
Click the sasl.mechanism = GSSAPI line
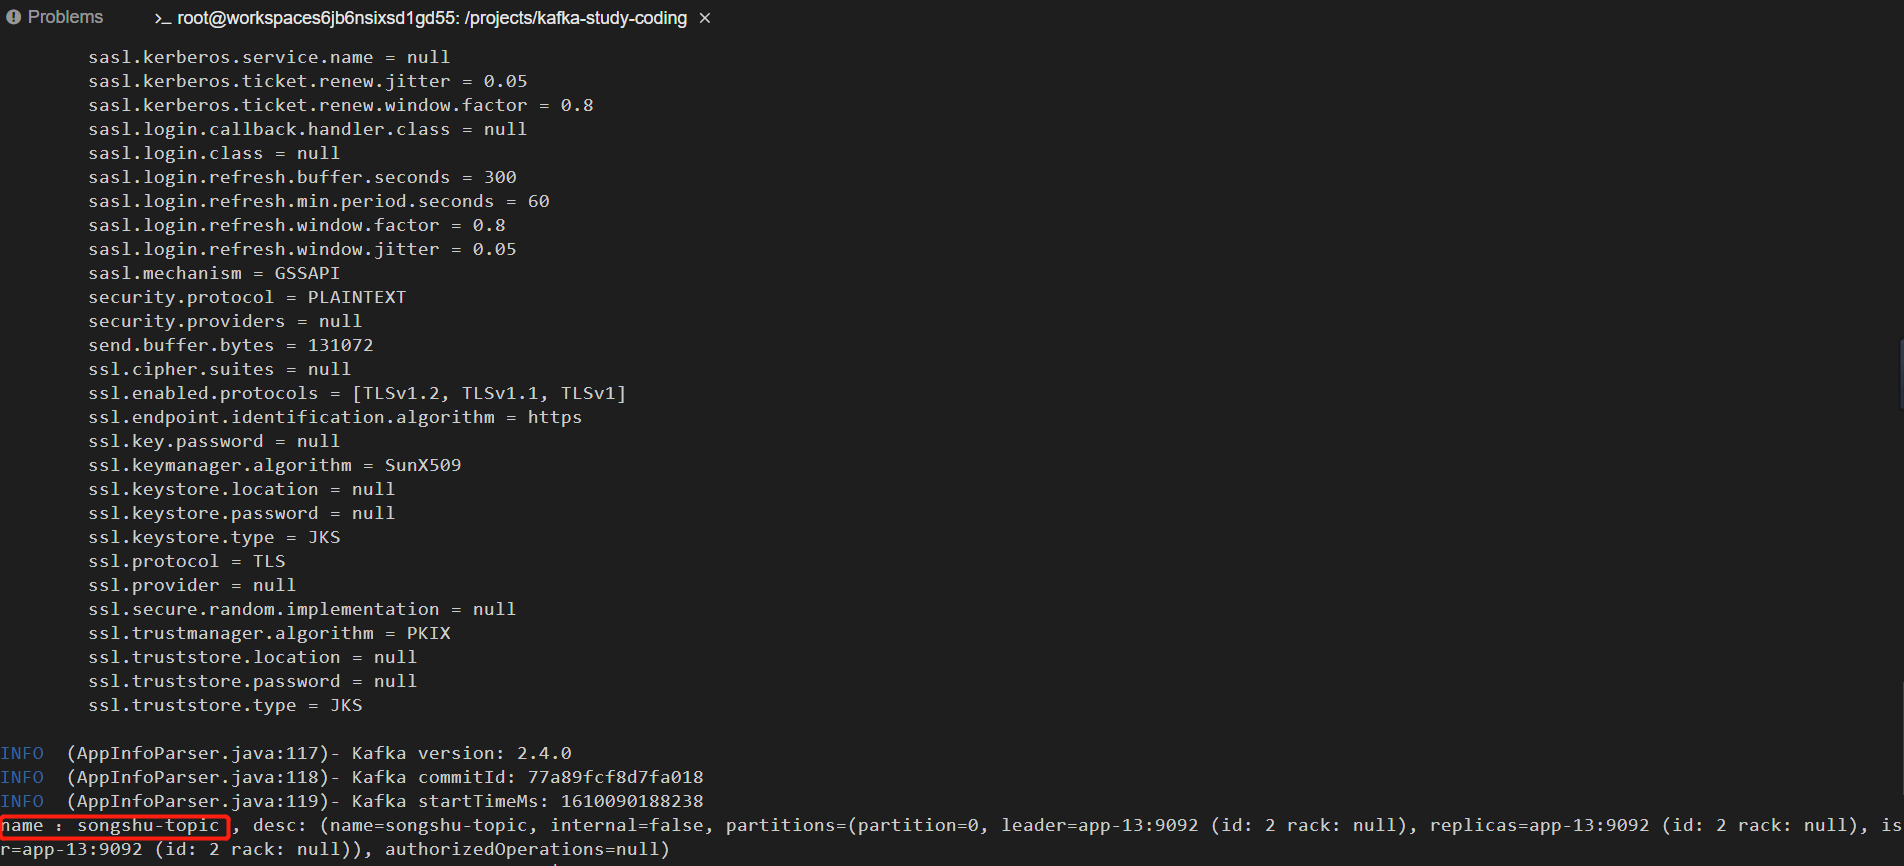[214, 273]
